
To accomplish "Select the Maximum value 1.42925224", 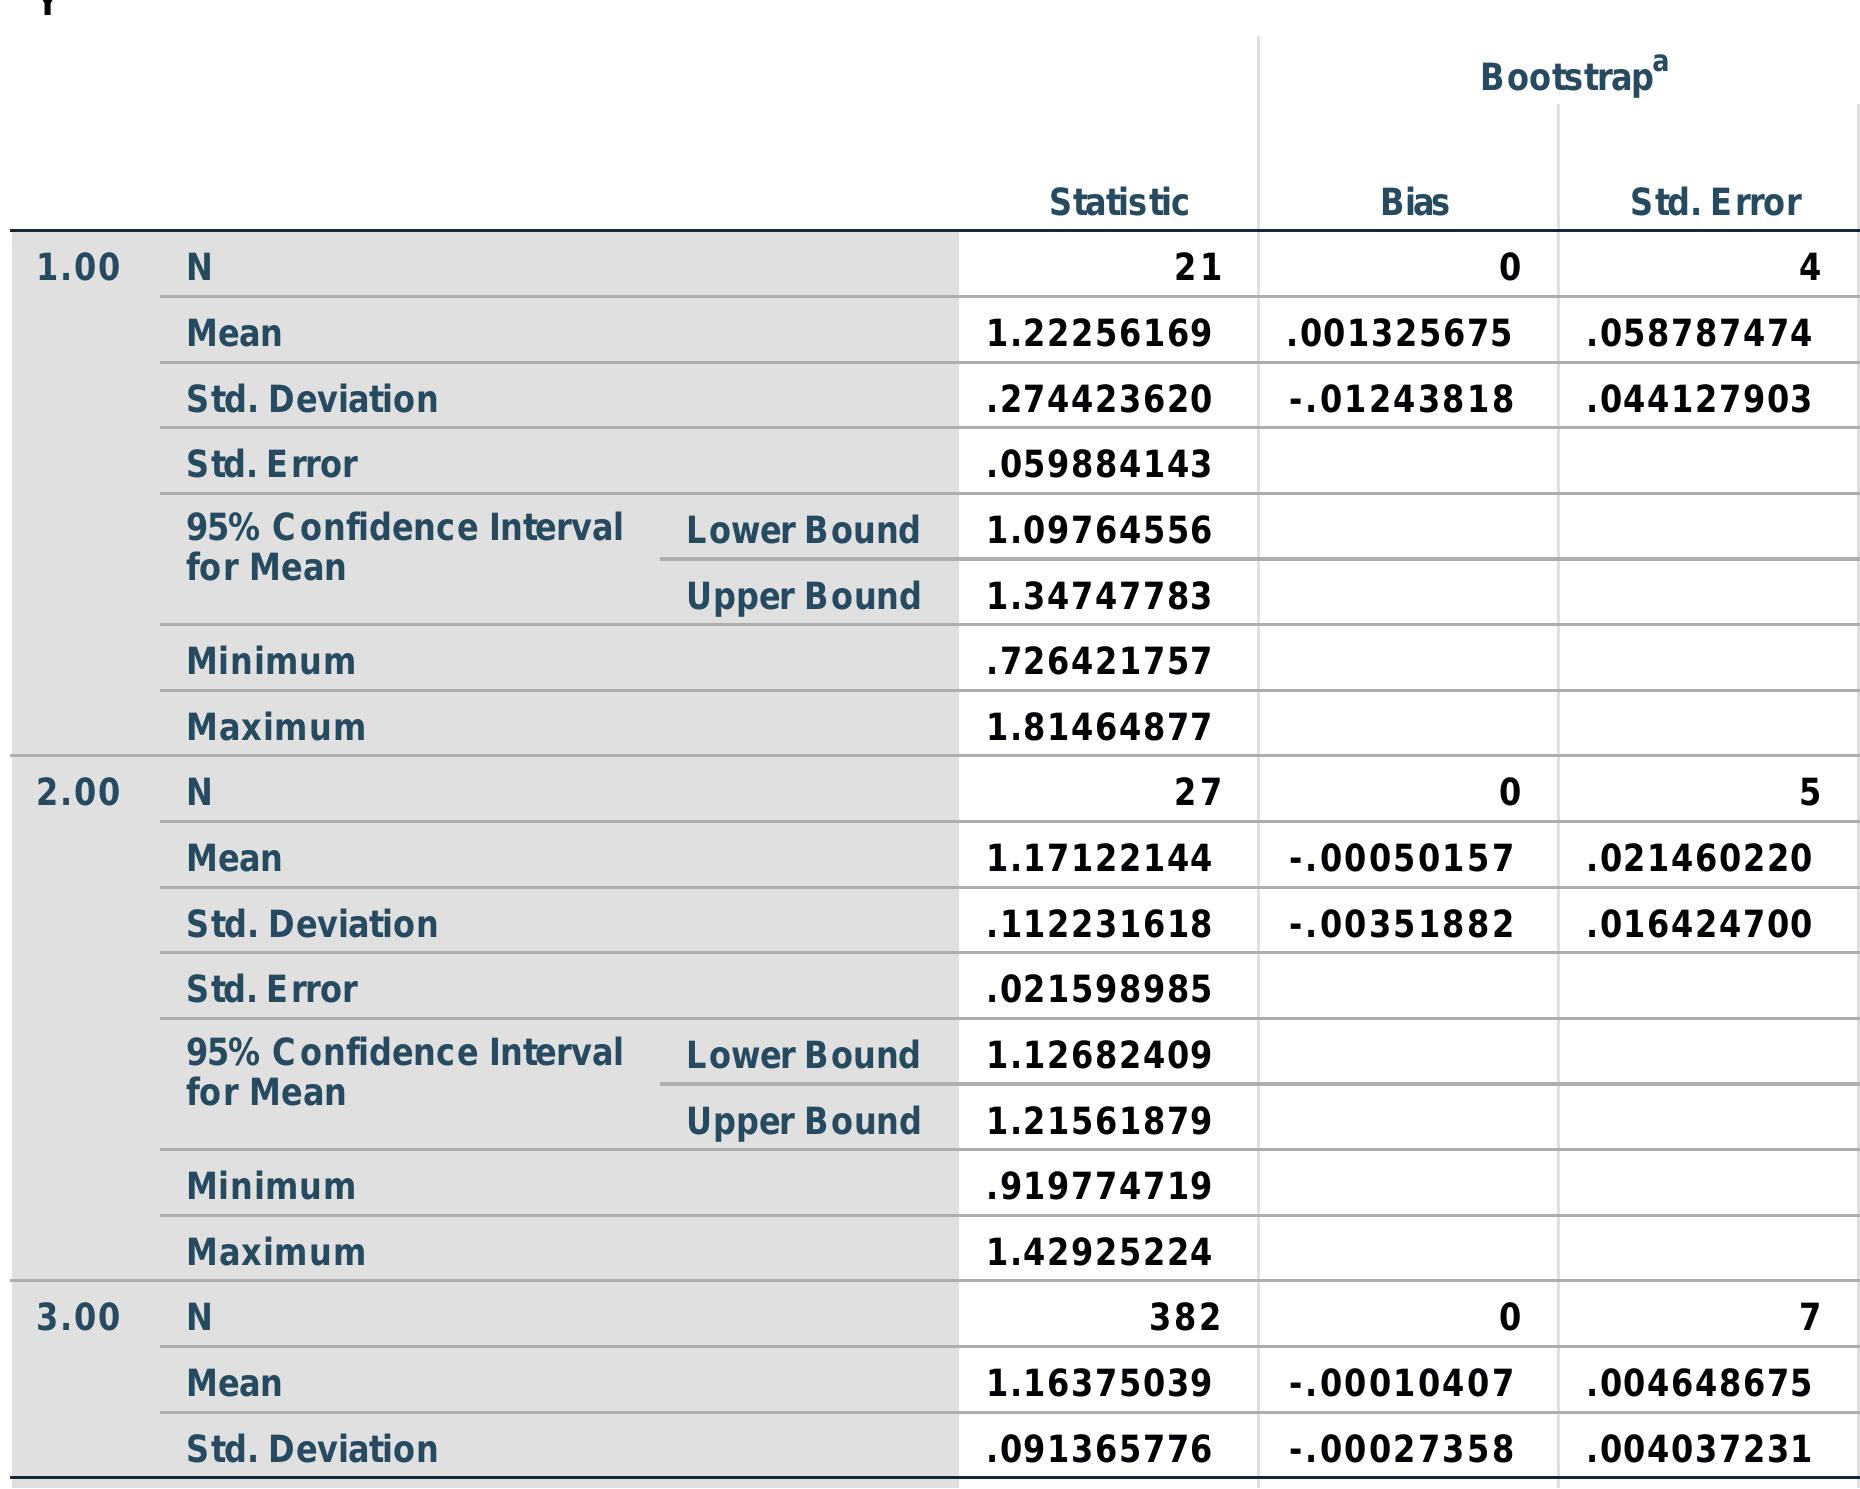I will [1098, 1253].
